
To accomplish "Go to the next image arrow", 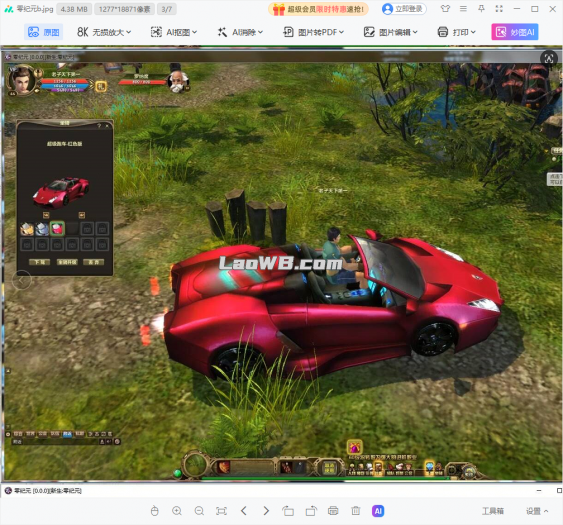I will coord(266,511).
